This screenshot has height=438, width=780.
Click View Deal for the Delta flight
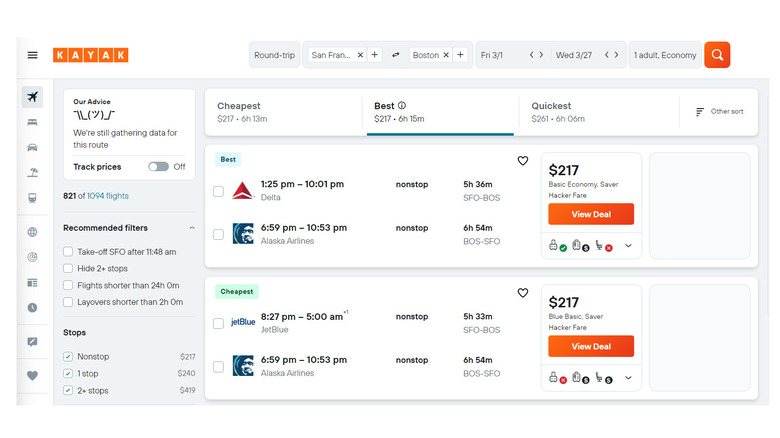(x=591, y=214)
